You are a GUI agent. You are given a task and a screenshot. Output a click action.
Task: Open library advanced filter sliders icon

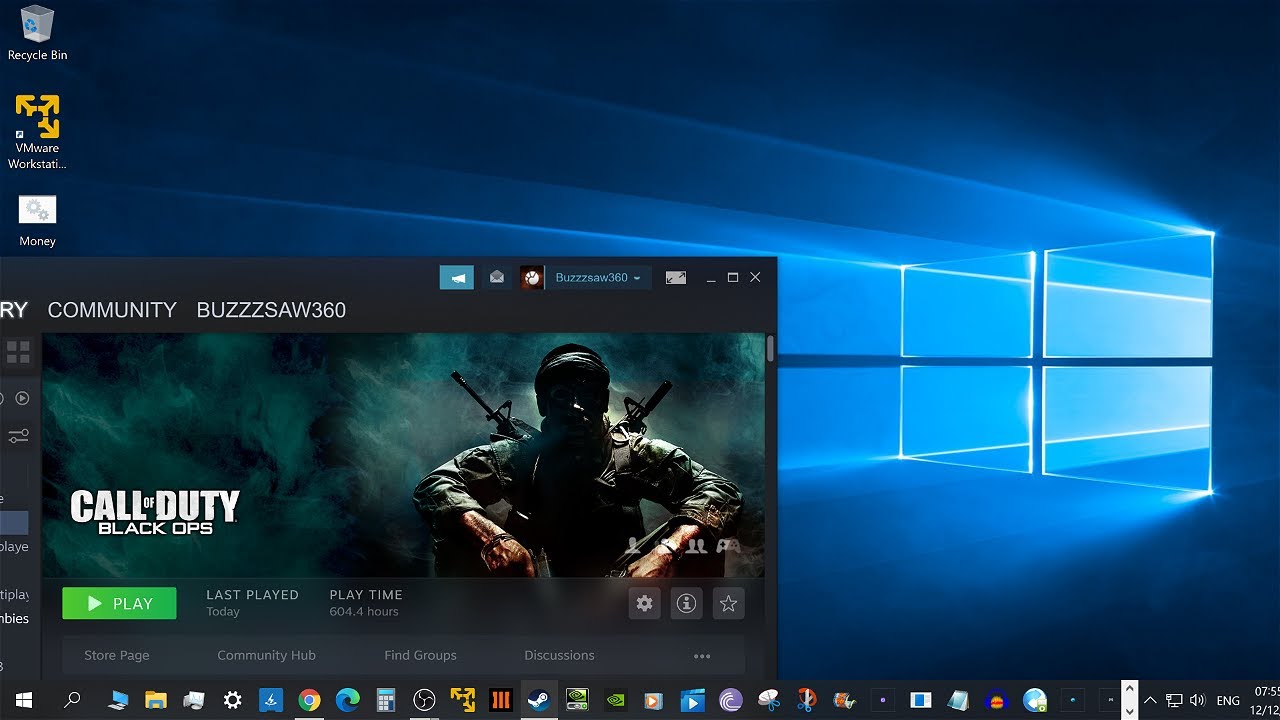[18, 436]
